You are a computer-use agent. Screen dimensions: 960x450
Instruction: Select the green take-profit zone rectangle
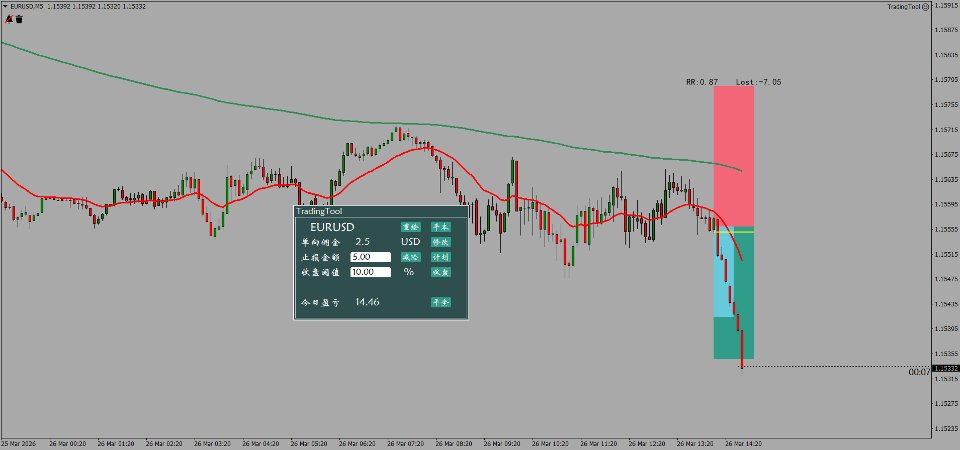744,294
